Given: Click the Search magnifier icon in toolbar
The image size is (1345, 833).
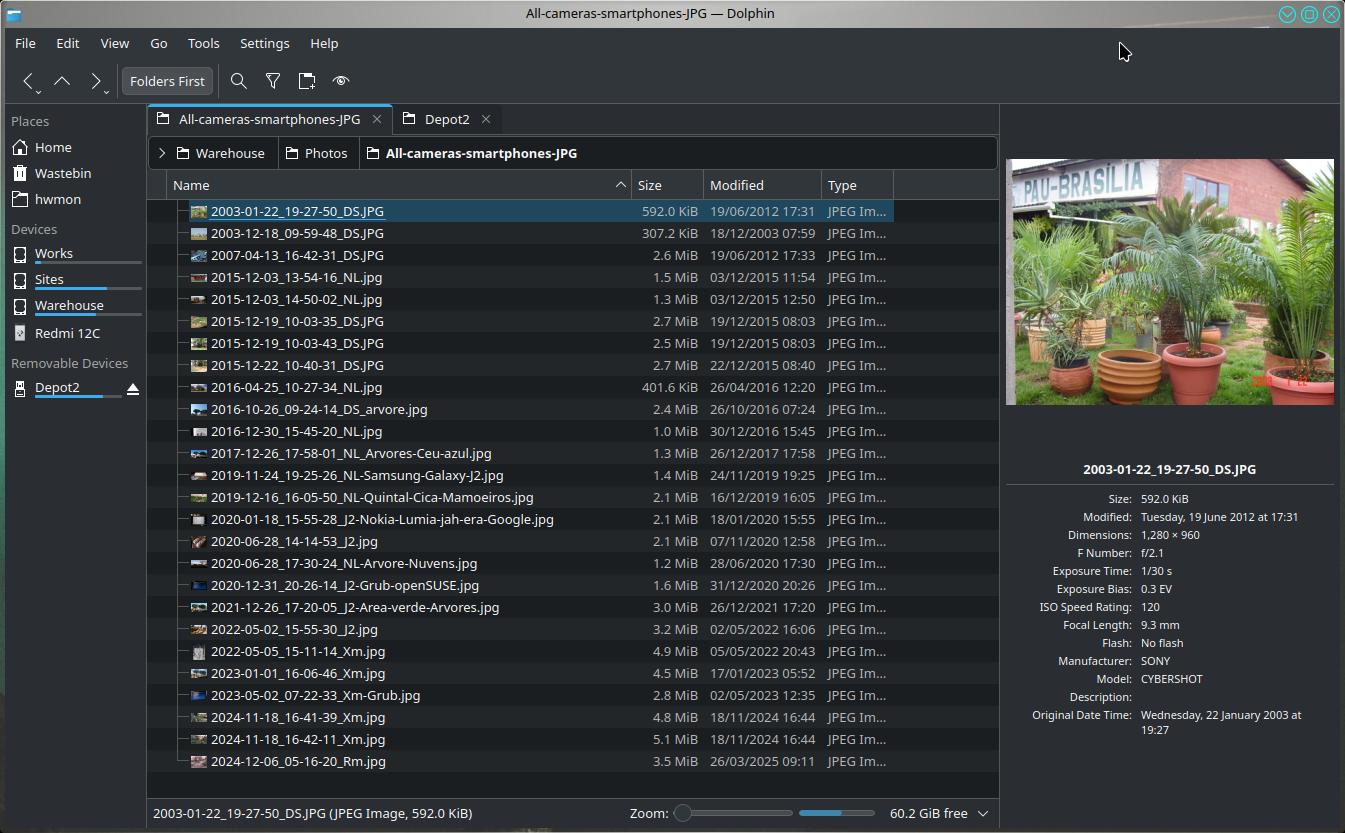Looking at the screenshot, I should [x=238, y=81].
